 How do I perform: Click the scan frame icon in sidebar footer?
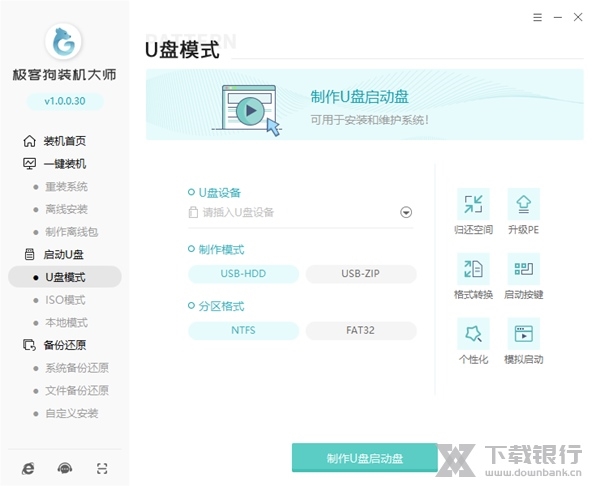tap(102, 468)
